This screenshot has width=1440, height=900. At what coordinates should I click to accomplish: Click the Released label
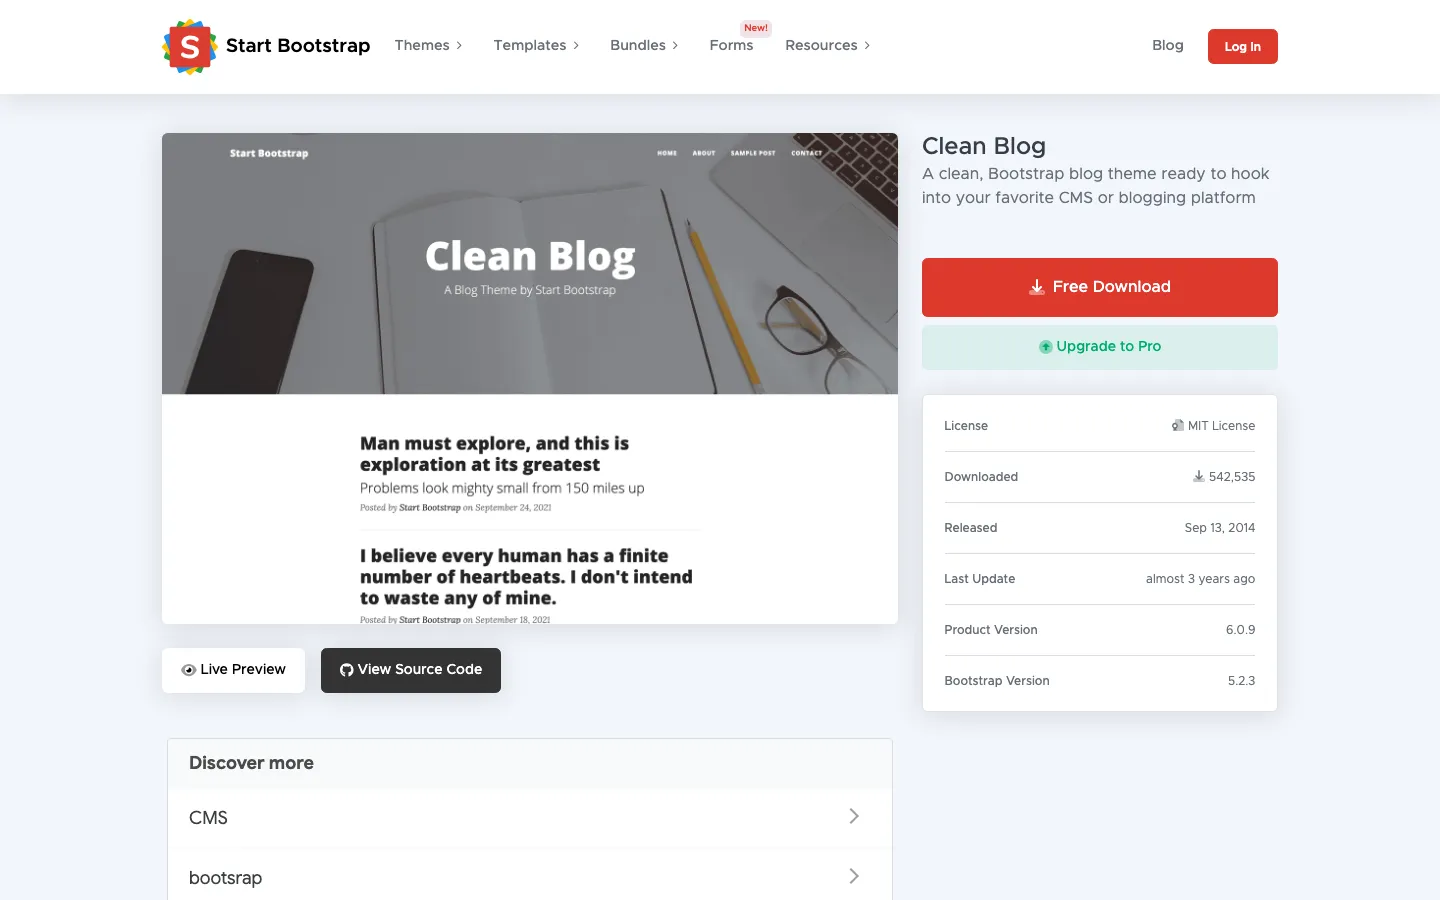pos(971,528)
